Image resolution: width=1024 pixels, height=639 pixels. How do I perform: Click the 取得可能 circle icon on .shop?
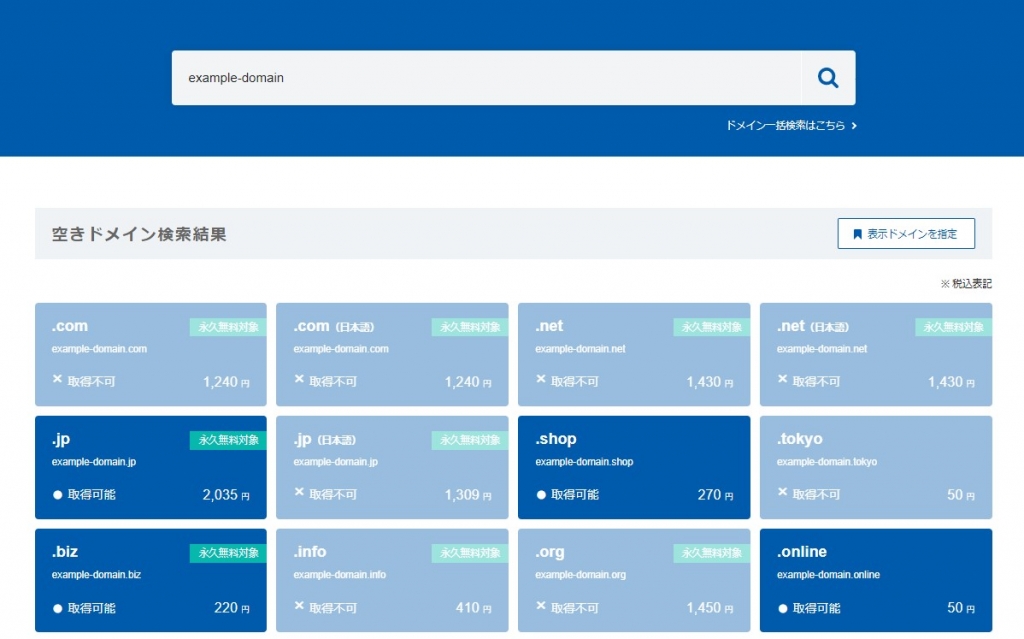pos(541,495)
